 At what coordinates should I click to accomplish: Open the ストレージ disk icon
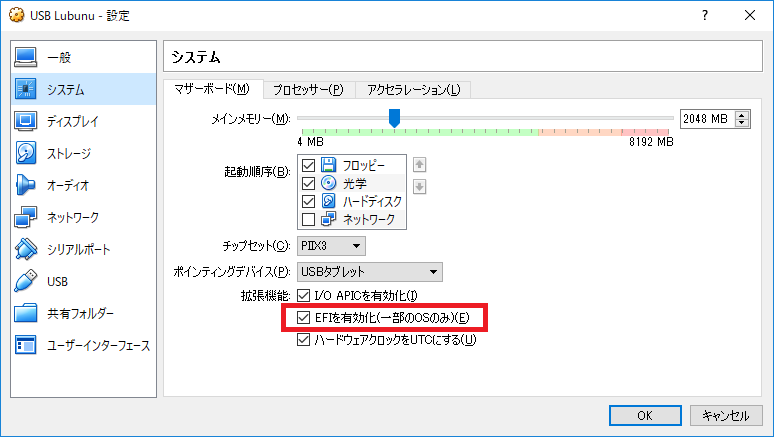point(25,153)
